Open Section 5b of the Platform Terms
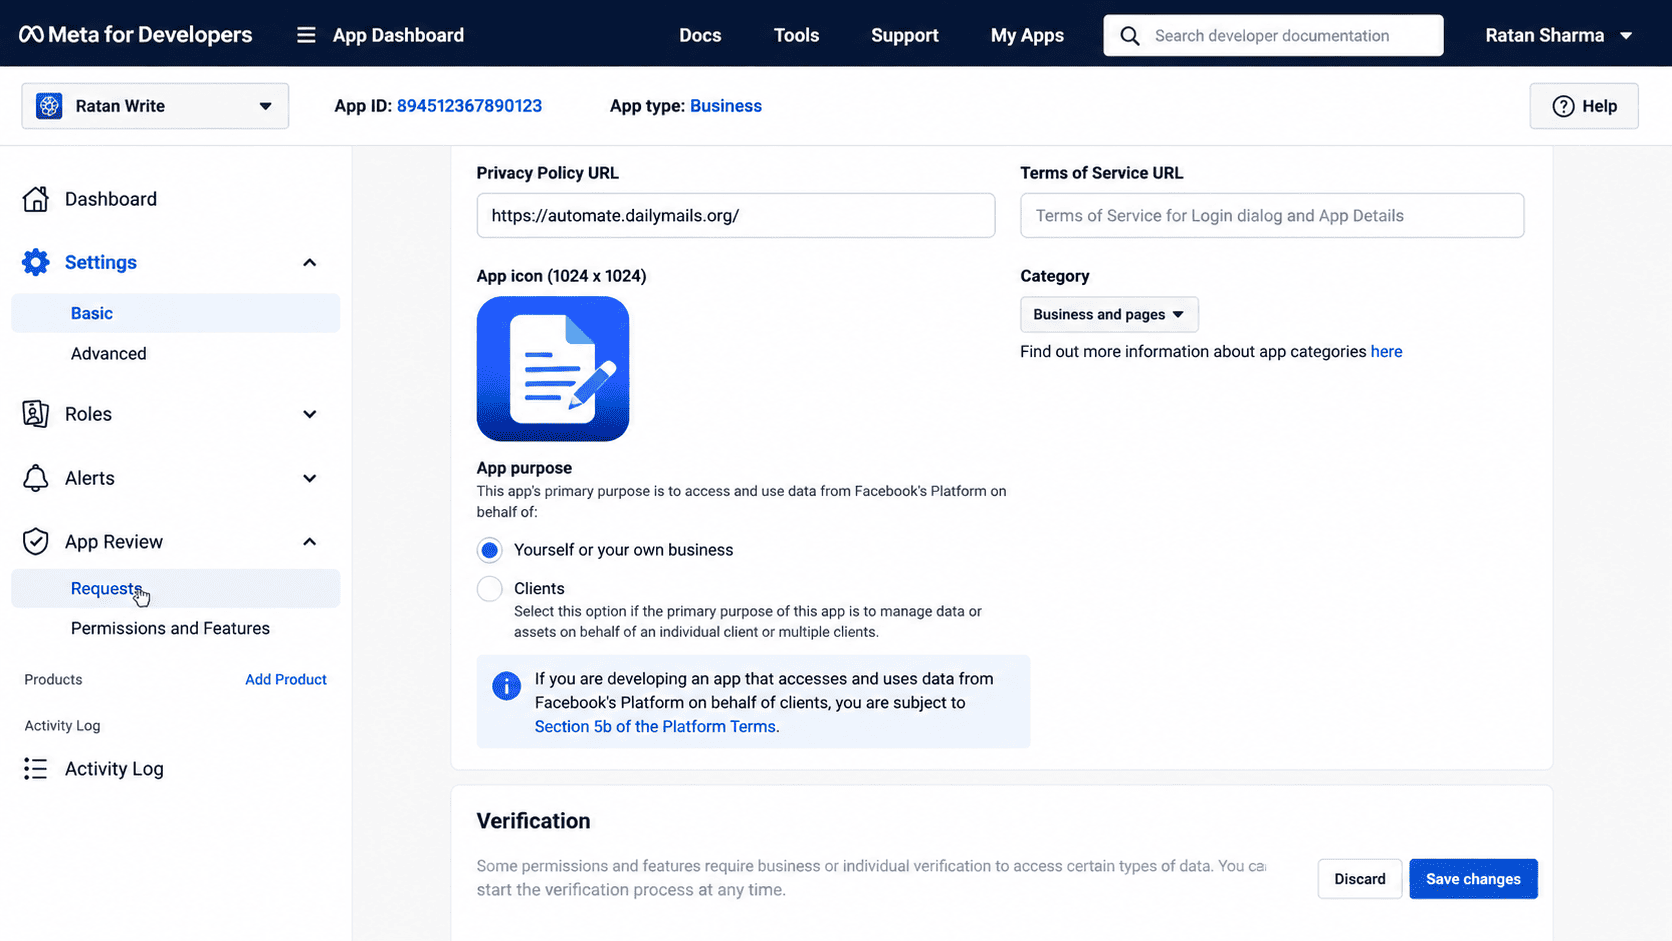The height and width of the screenshot is (941, 1672). pos(655,727)
